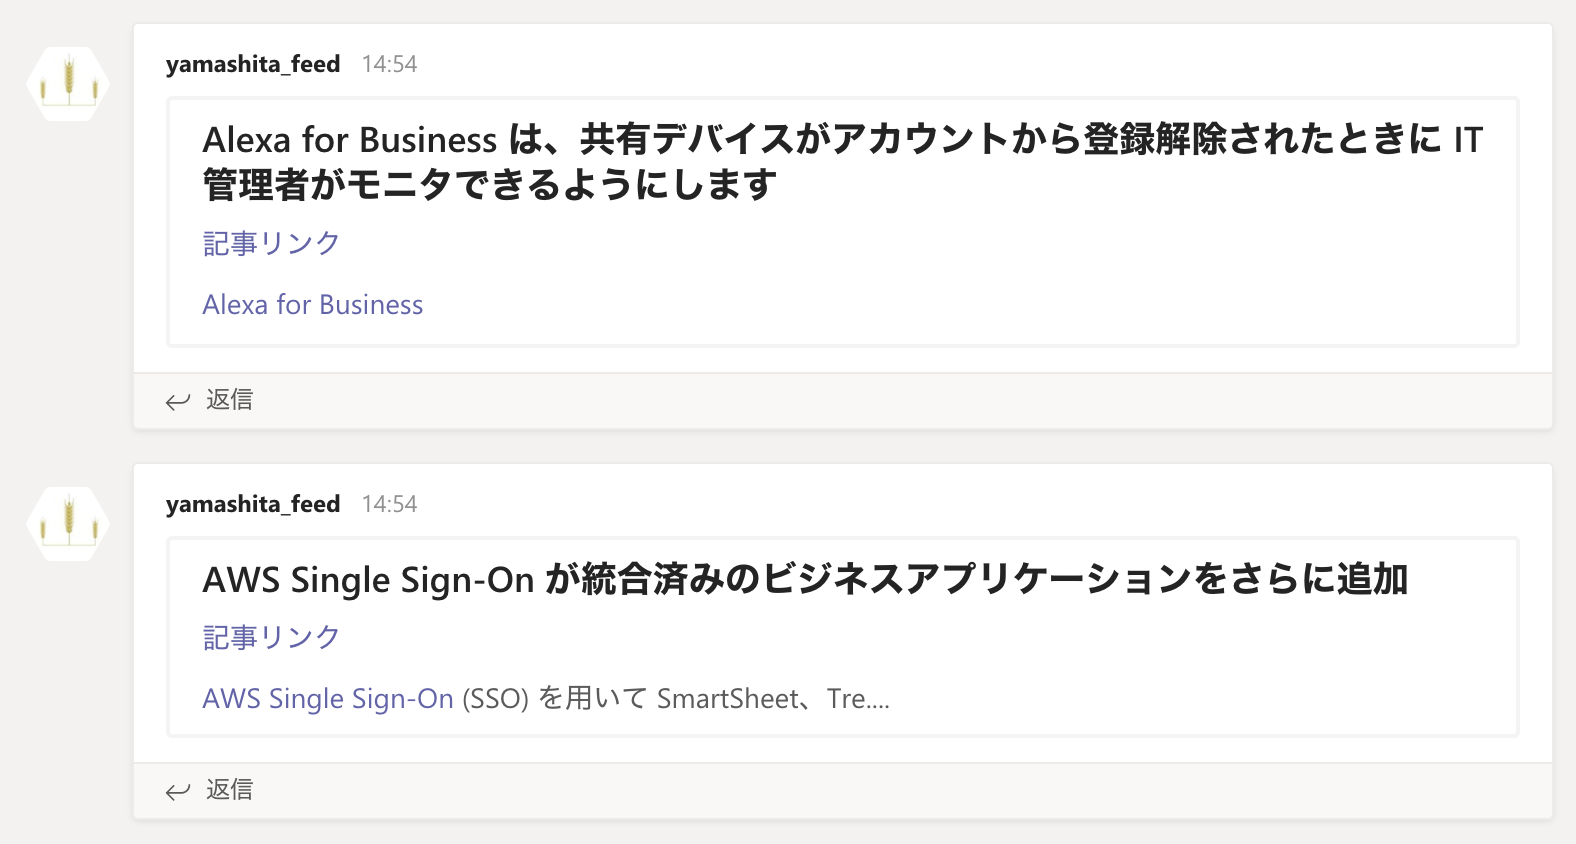Image resolution: width=1576 pixels, height=844 pixels.
Task: Open 記事リンク in the Alexa for Business card
Action: point(272,243)
